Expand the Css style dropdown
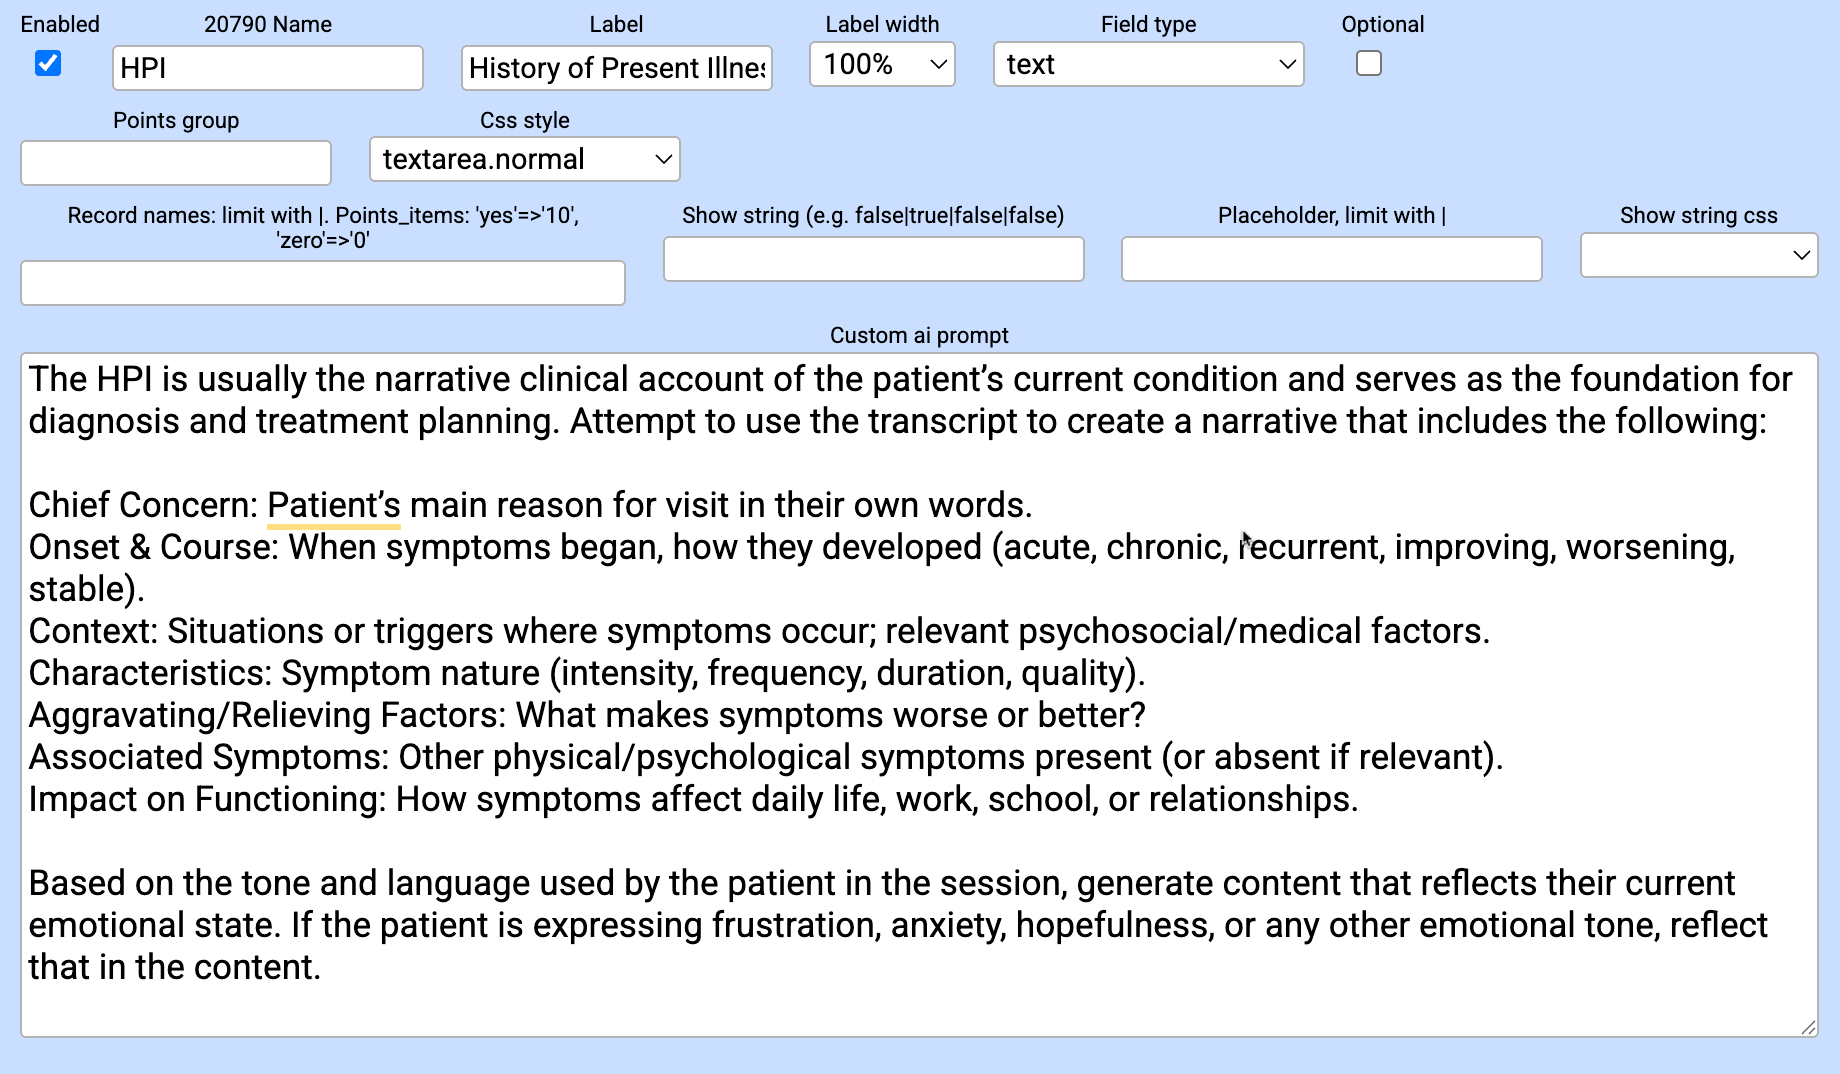 tap(524, 160)
